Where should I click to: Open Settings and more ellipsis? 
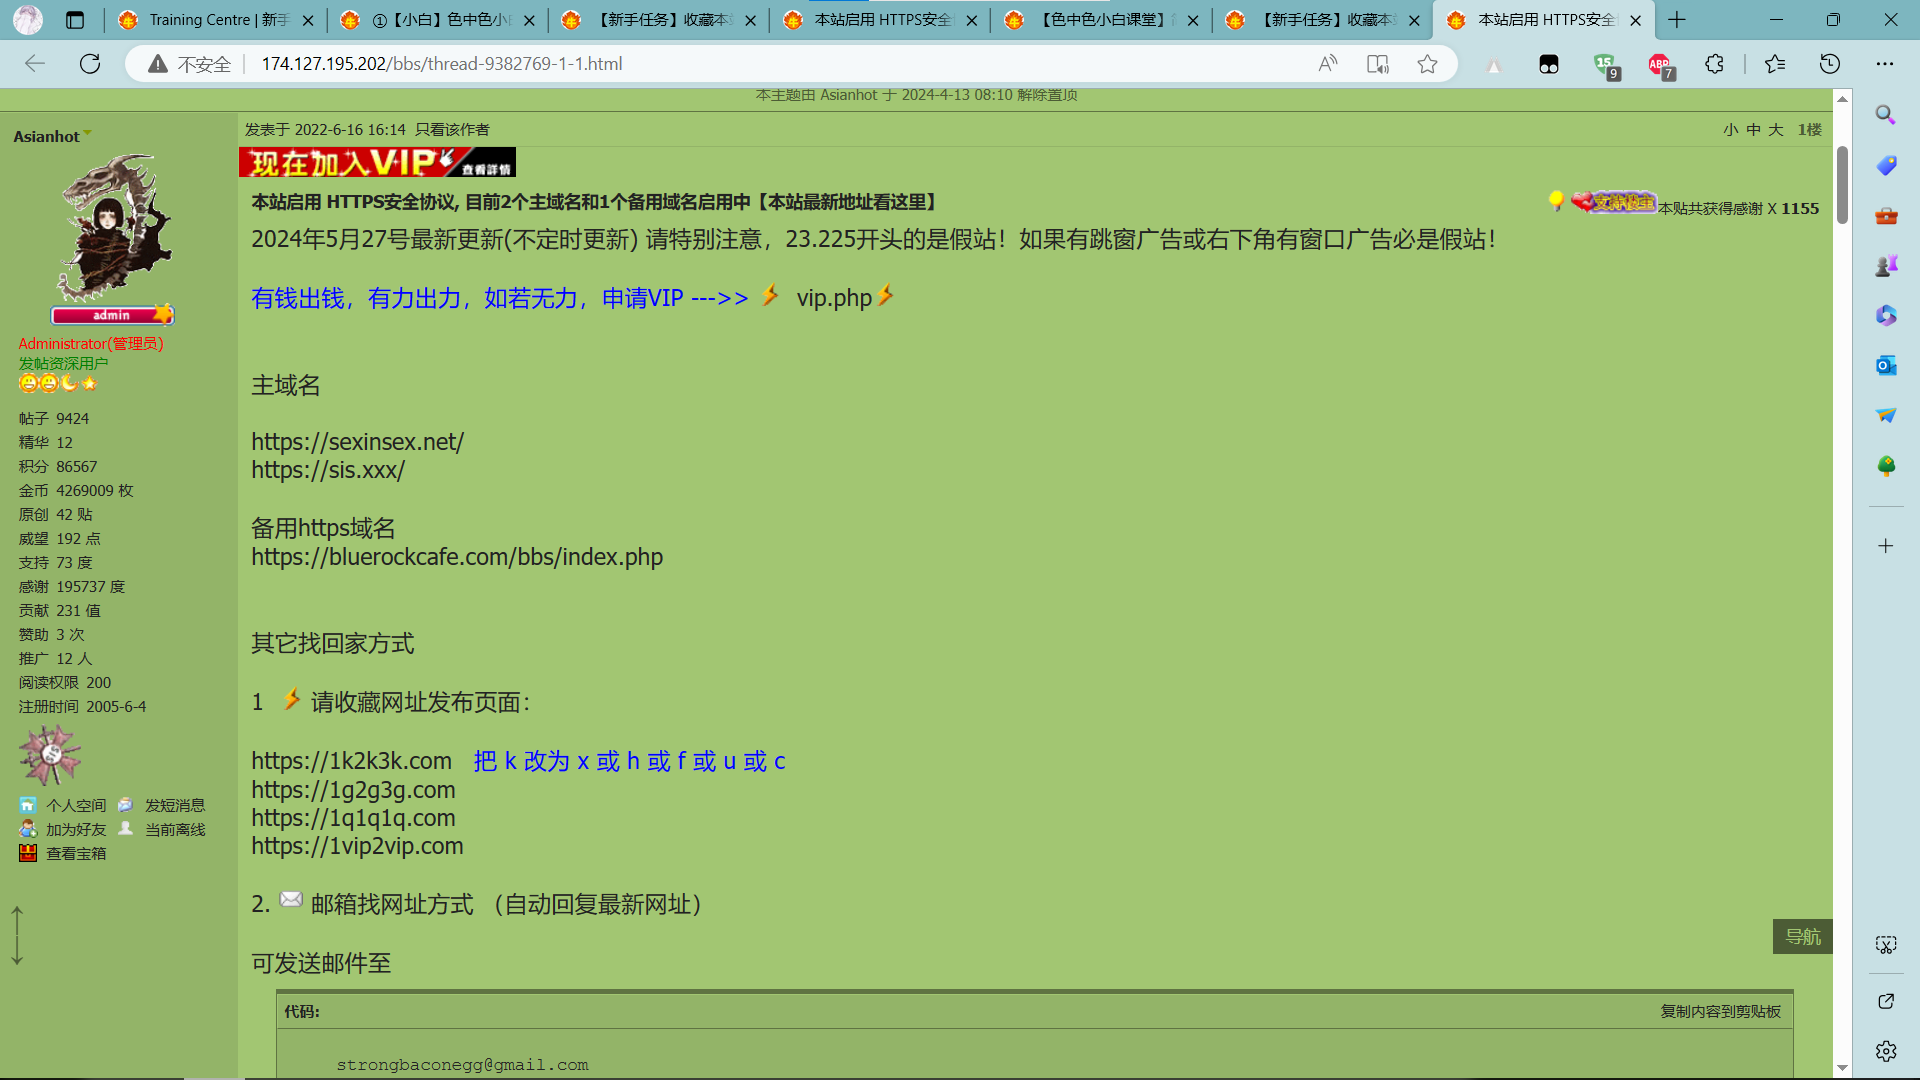pos(1885,64)
